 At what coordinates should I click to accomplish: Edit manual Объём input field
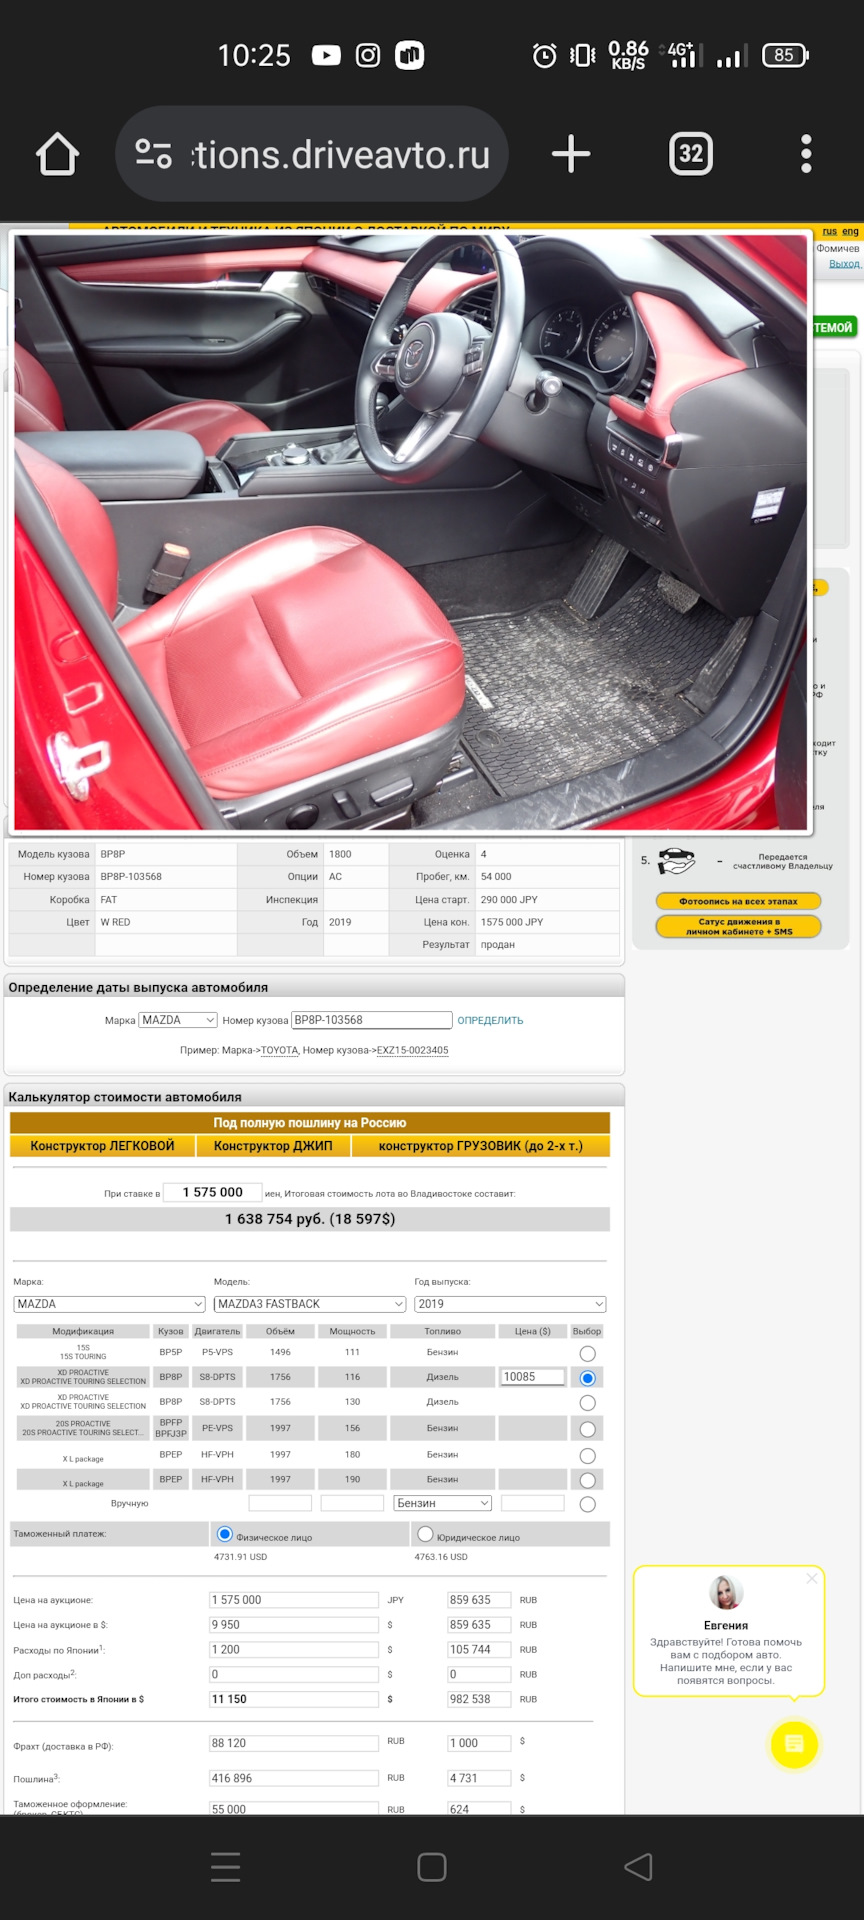[280, 1503]
